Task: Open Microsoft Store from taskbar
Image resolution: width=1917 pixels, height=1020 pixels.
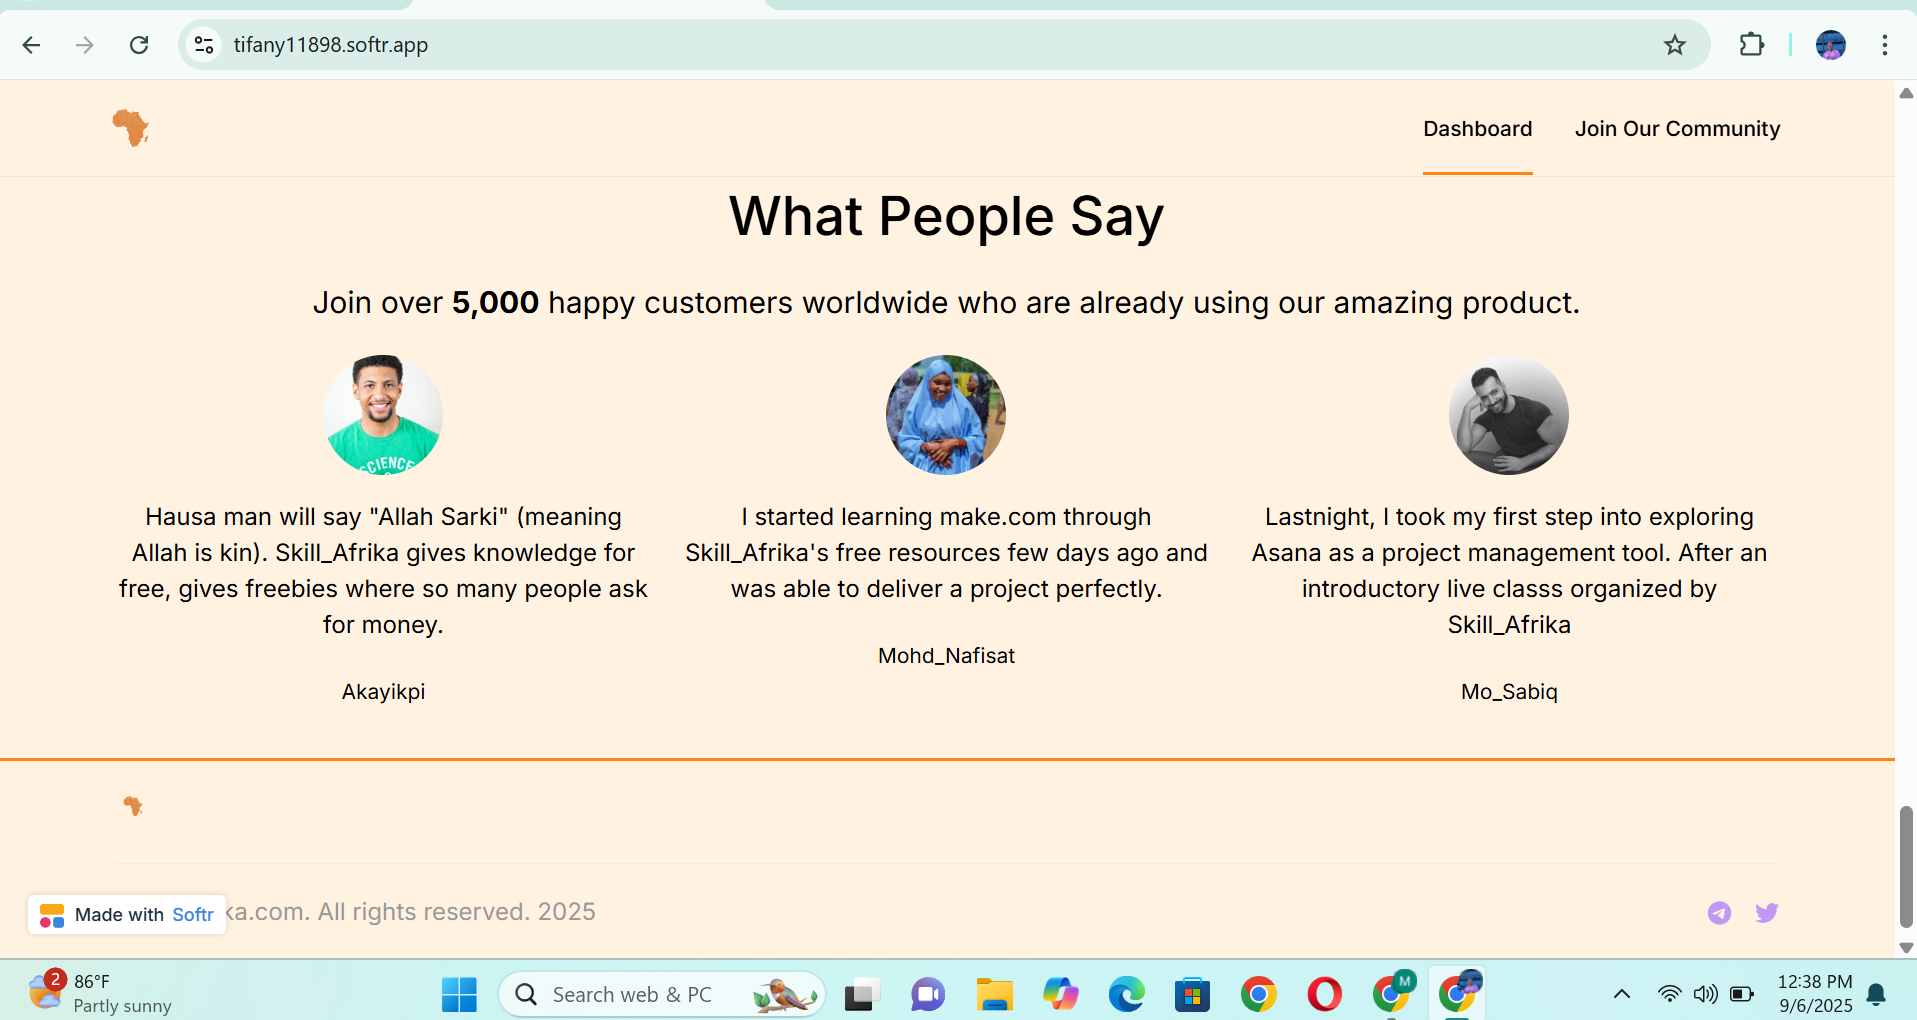Action: [1192, 994]
